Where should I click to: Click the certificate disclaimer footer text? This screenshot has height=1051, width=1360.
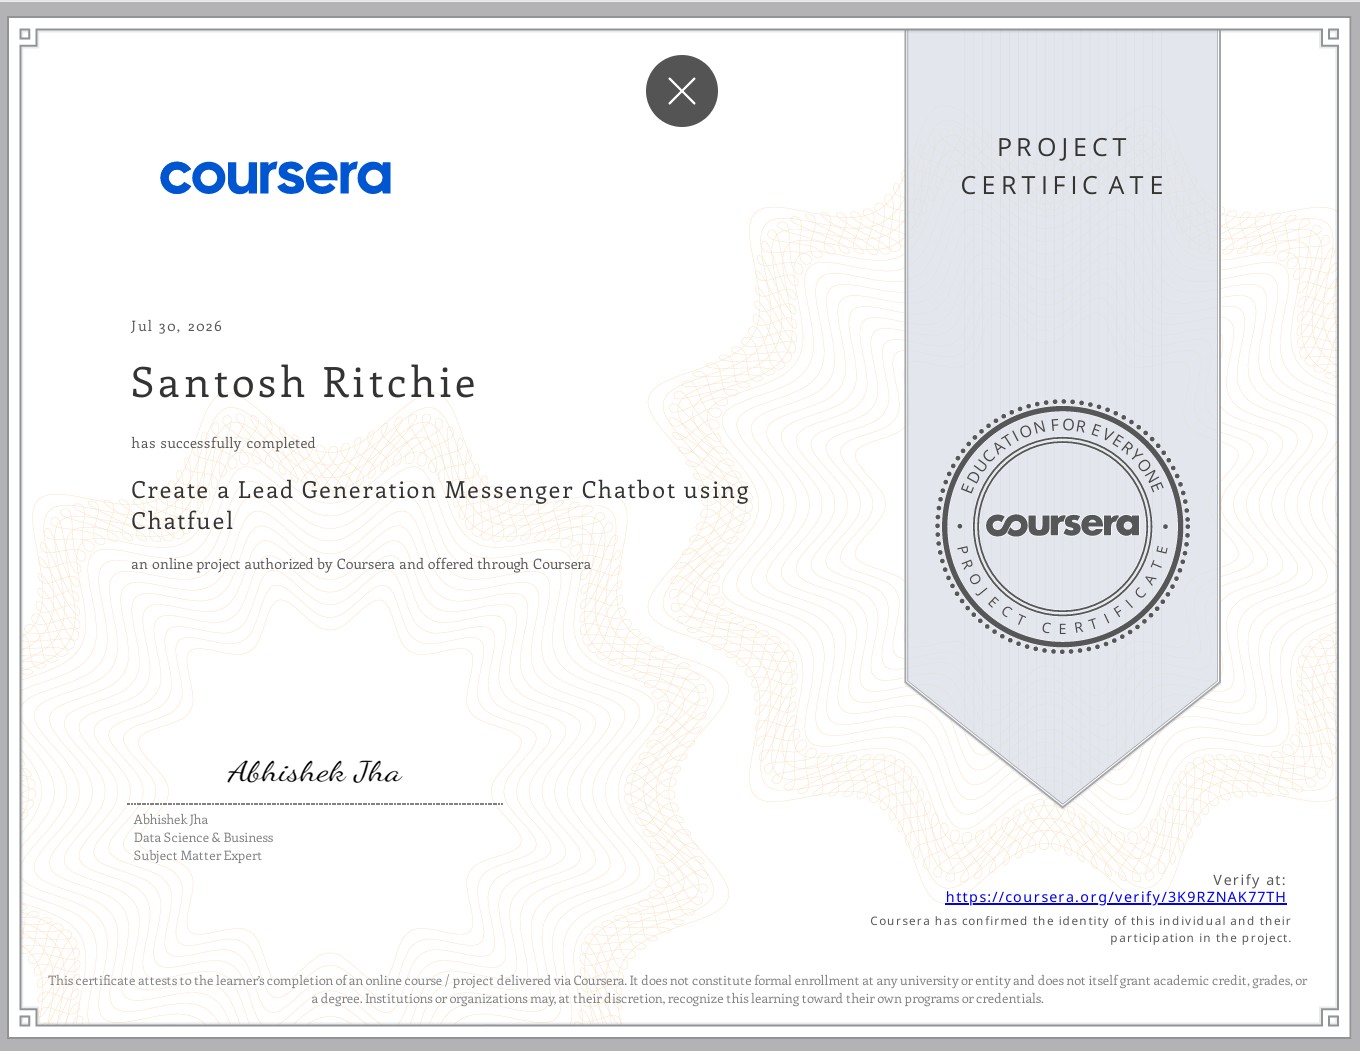[x=678, y=989]
